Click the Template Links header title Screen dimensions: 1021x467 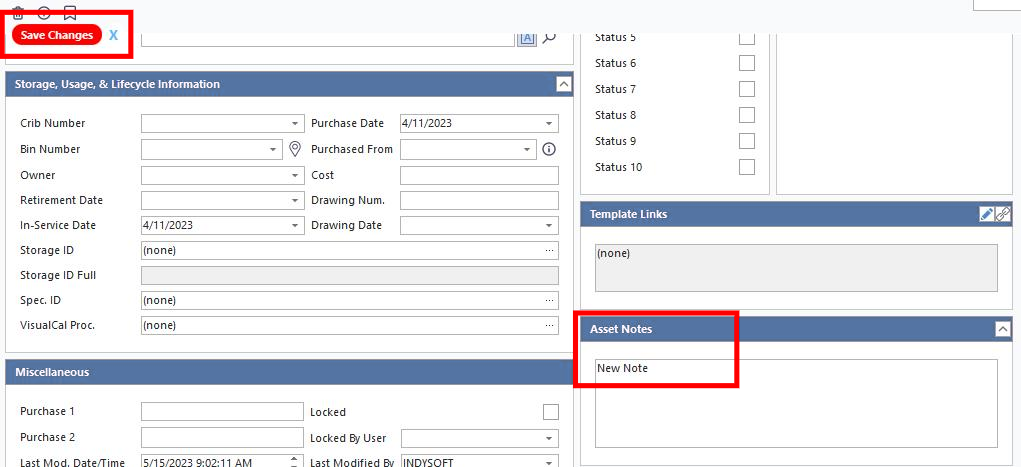(x=628, y=214)
